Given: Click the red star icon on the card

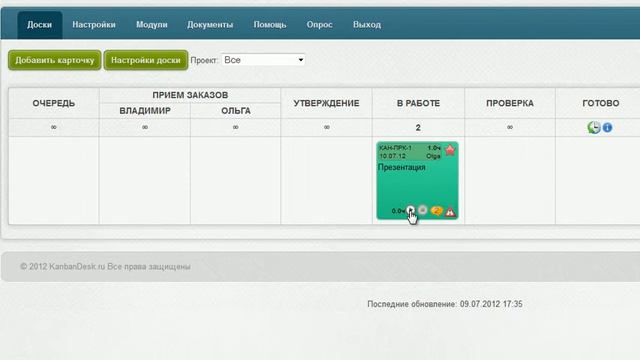Looking at the screenshot, I should (x=450, y=150).
